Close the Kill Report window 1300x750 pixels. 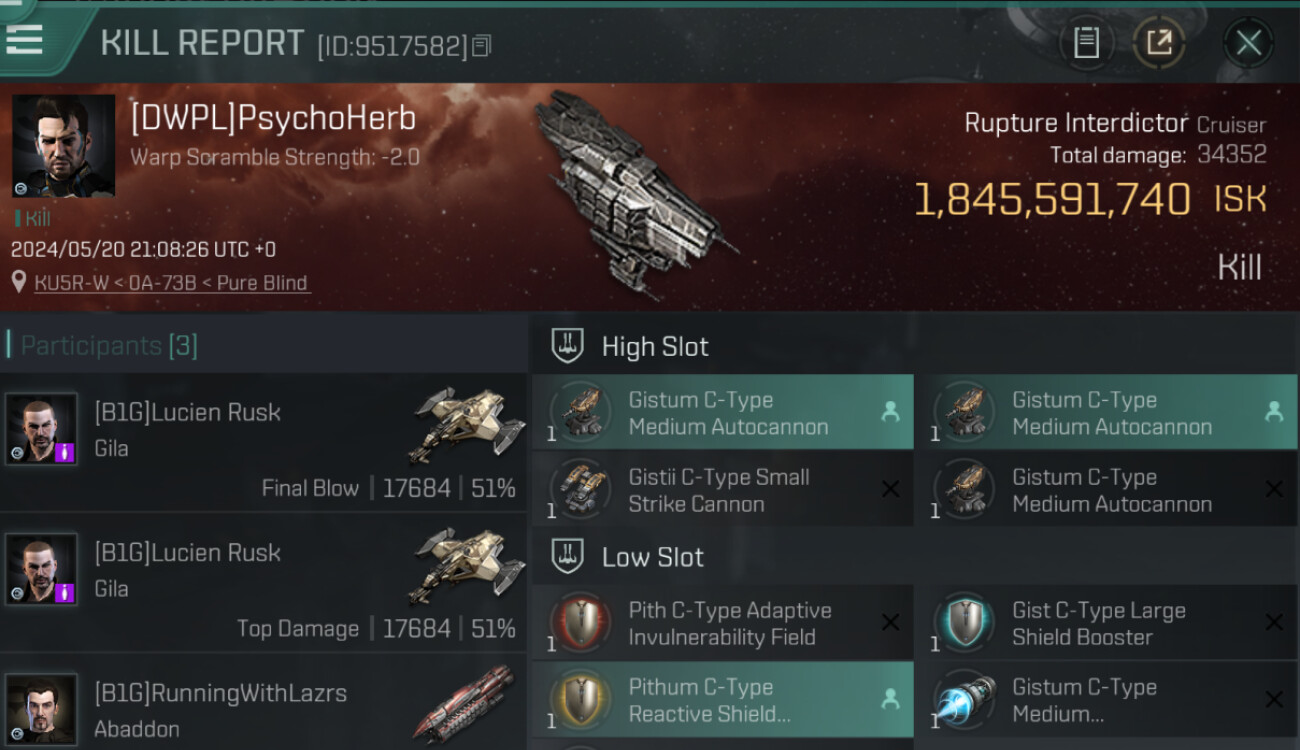(1248, 43)
